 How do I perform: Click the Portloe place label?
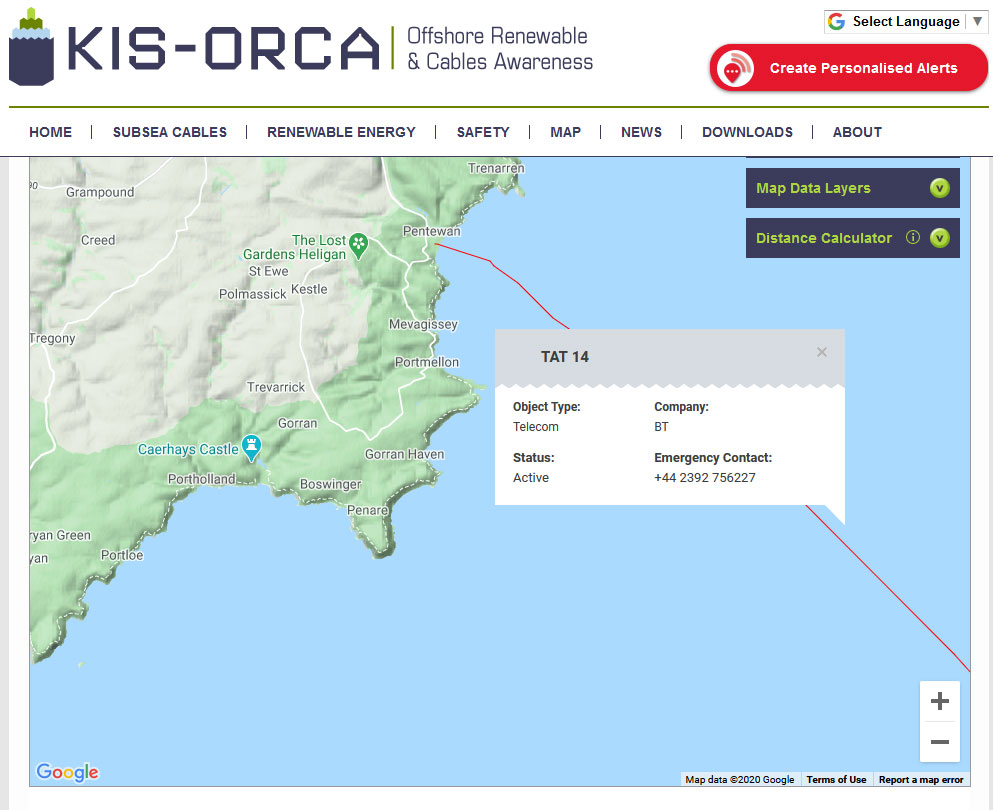(x=122, y=555)
